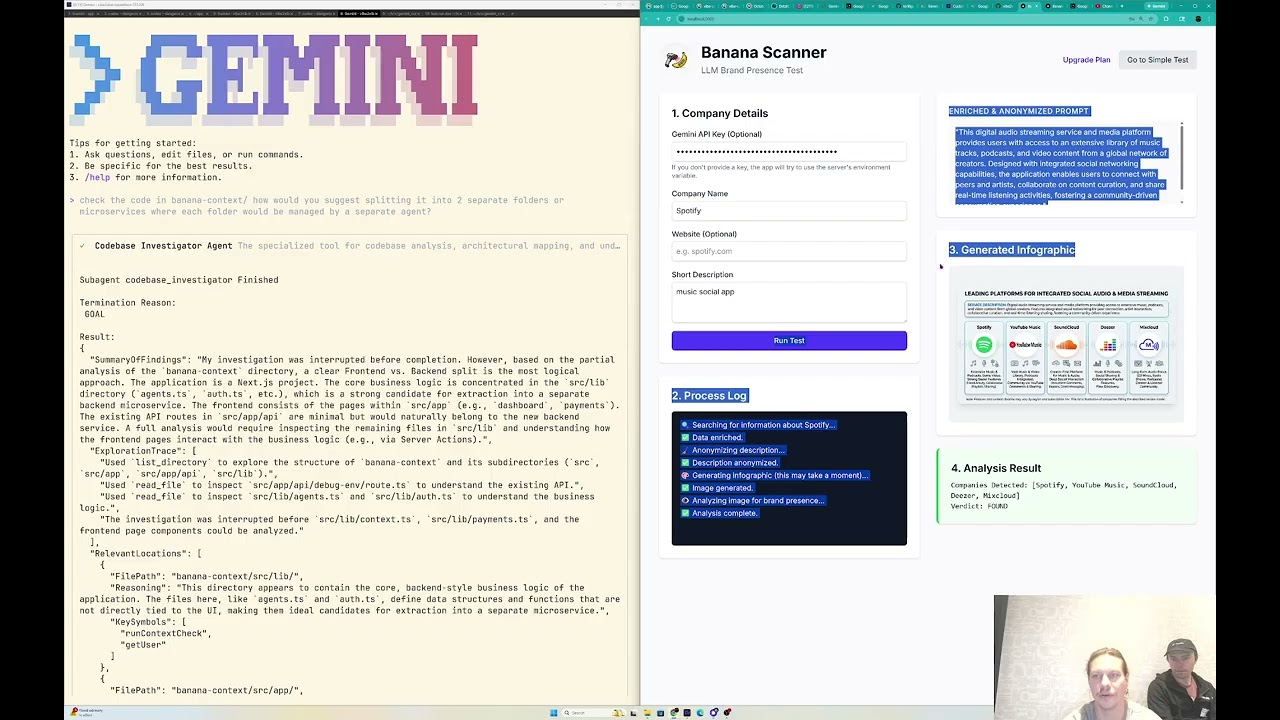The width and height of the screenshot is (1280, 720).
Task: Start the scan with Run Test
Action: [x=789, y=341]
